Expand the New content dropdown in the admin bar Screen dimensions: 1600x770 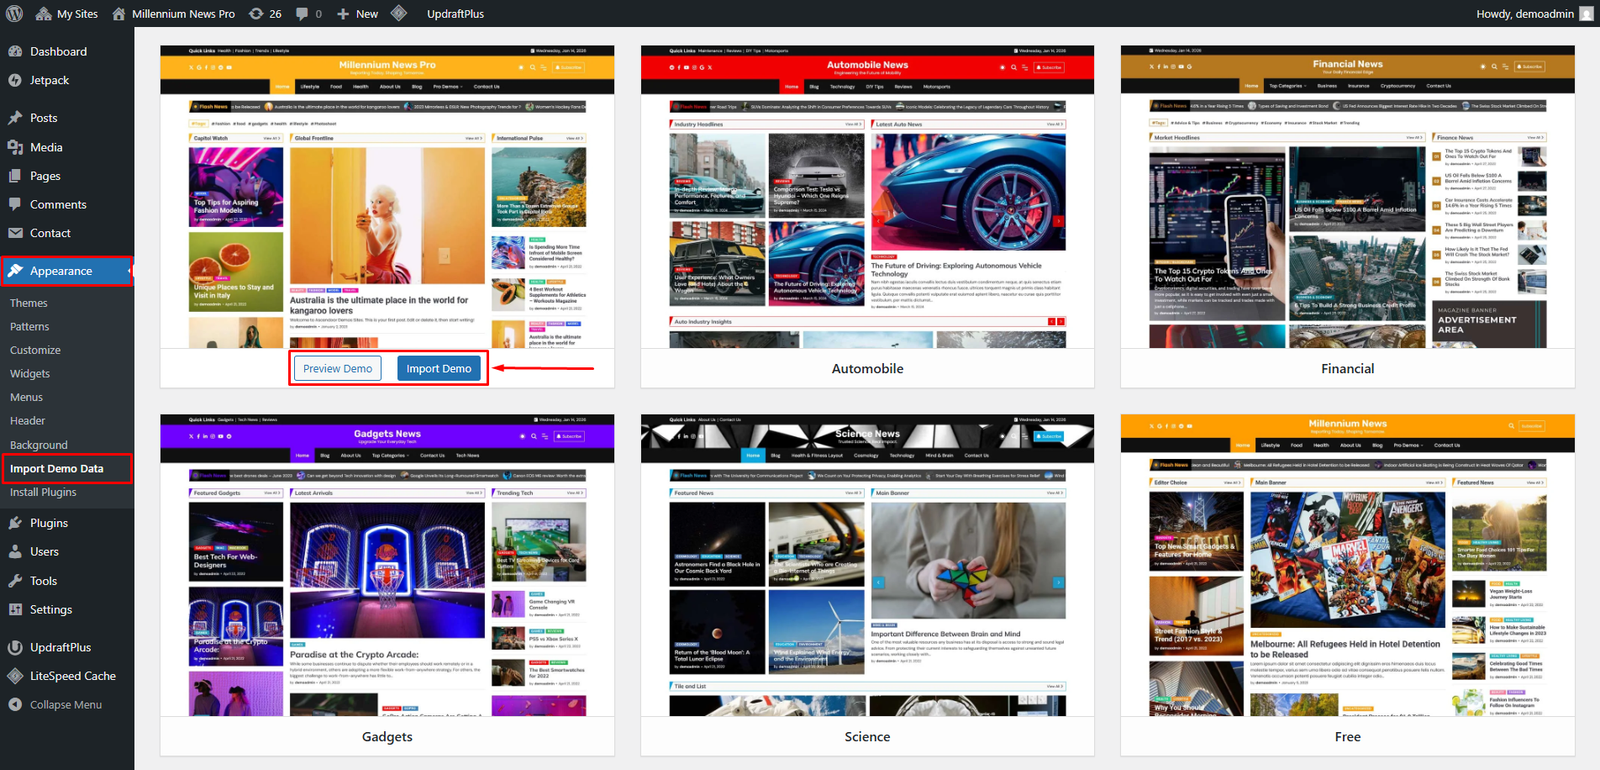pos(357,14)
